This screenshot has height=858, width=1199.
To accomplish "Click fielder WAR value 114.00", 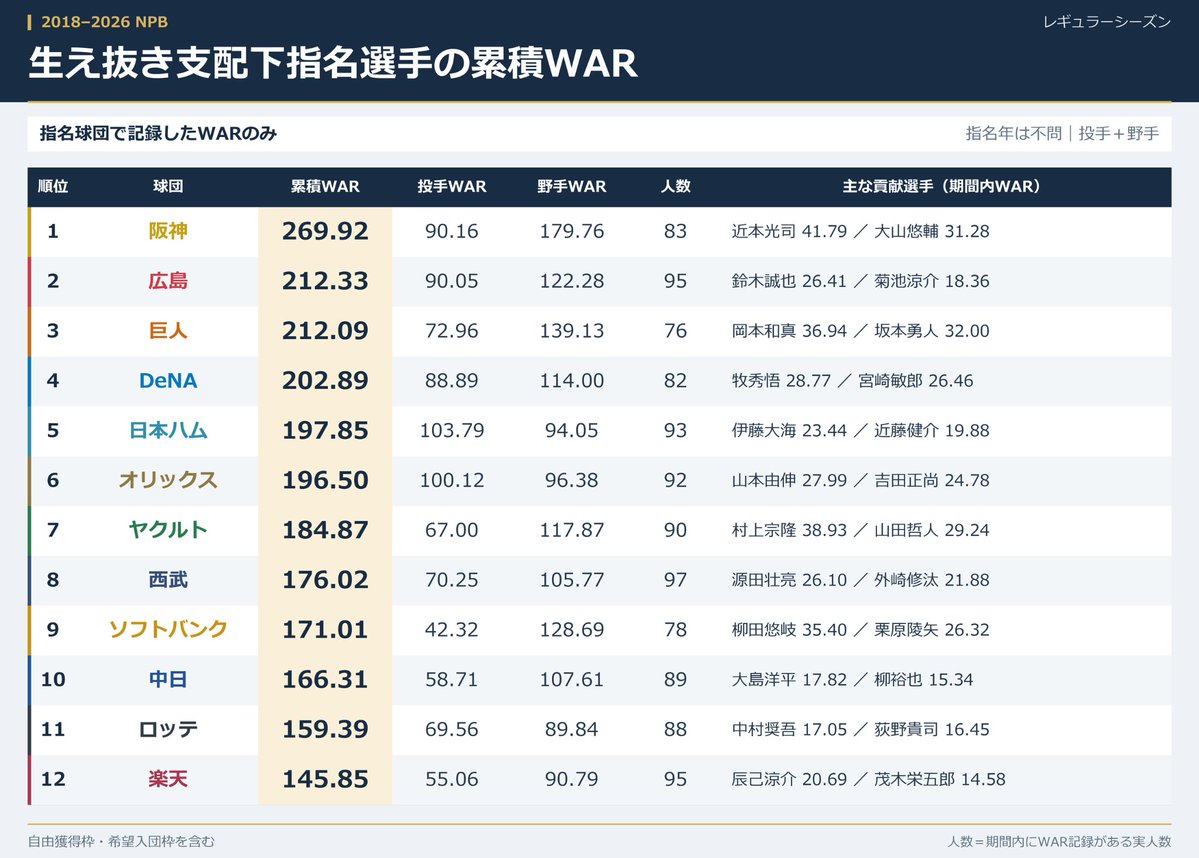I will pyautogui.click(x=571, y=380).
